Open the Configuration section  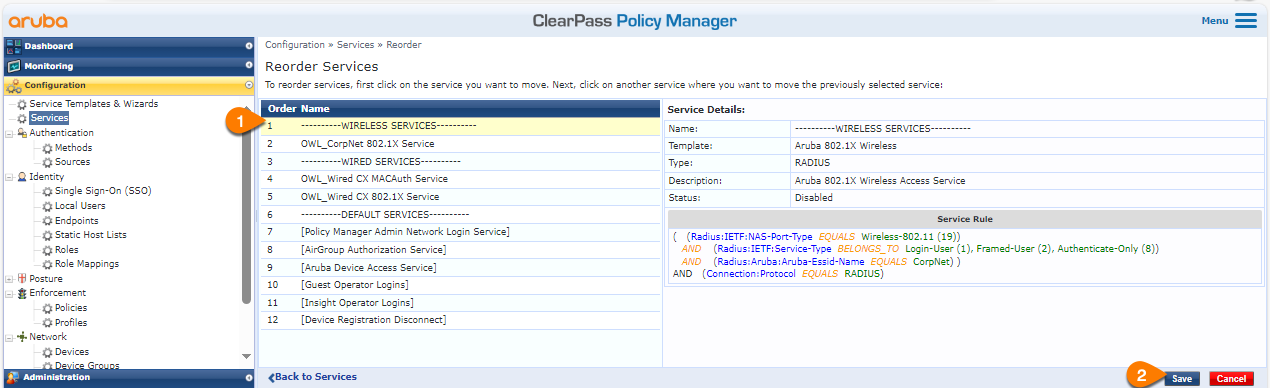pos(129,86)
